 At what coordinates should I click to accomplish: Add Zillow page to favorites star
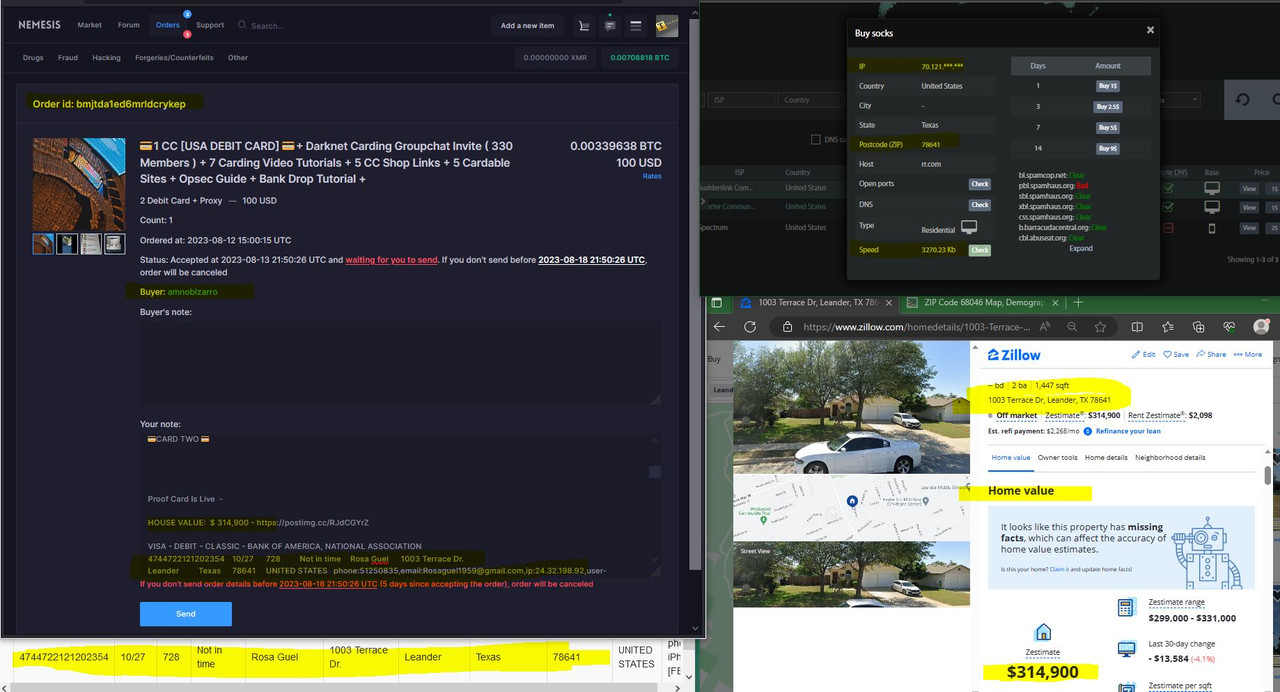coord(1100,327)
